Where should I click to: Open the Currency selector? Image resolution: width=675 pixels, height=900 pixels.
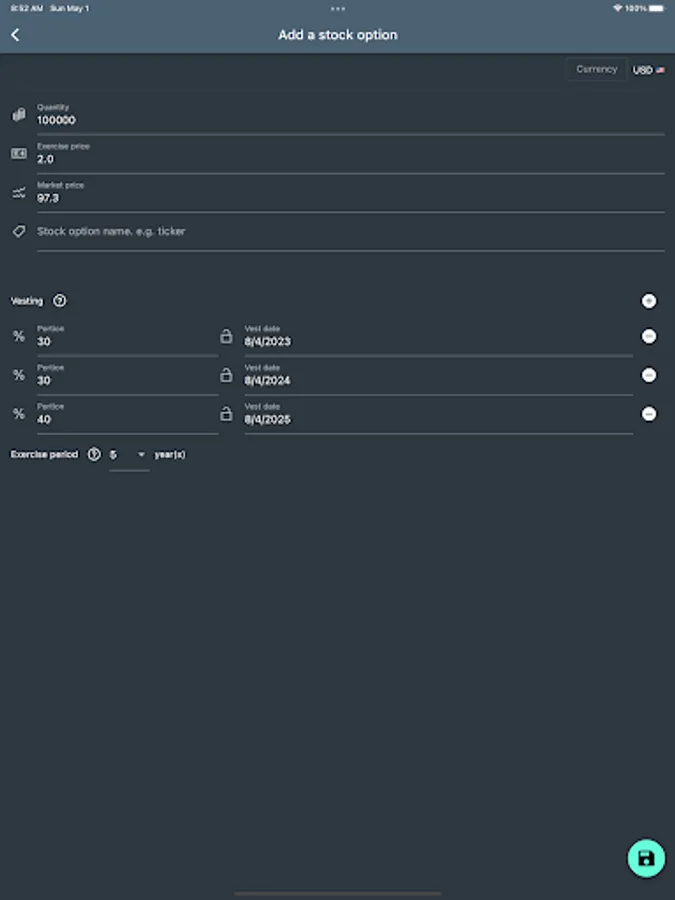(x=596, y=69)
